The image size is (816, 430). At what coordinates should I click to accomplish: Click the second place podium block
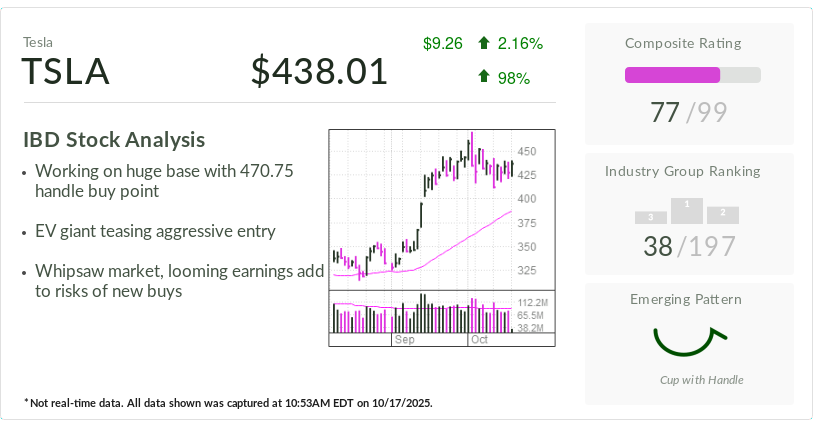click(x=722, y=214)
